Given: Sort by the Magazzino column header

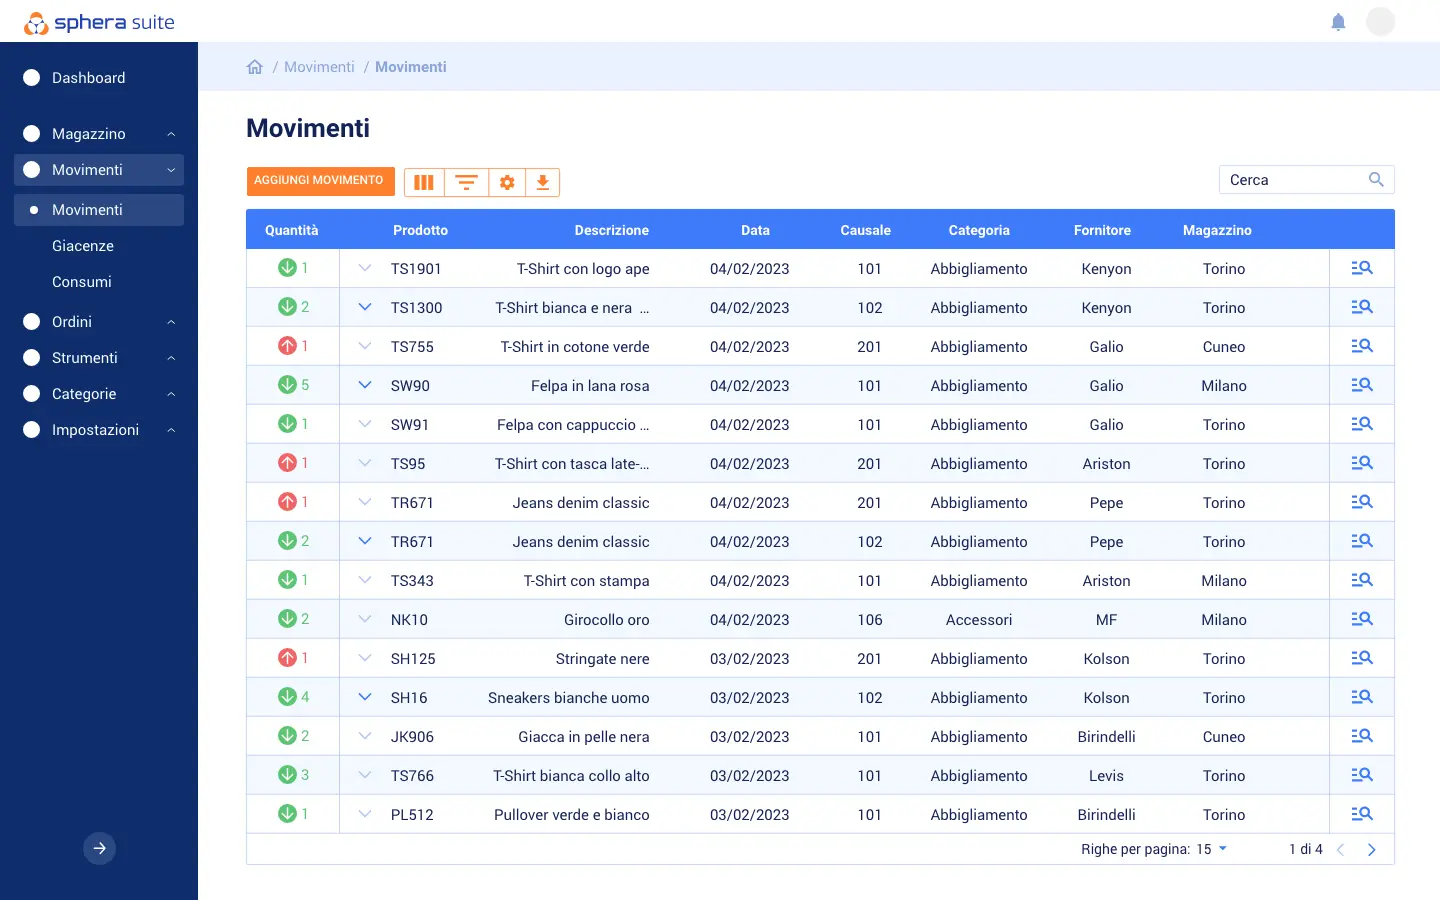Looking at the screenshot, I should pyautogui.click(x=1217, y=230).
